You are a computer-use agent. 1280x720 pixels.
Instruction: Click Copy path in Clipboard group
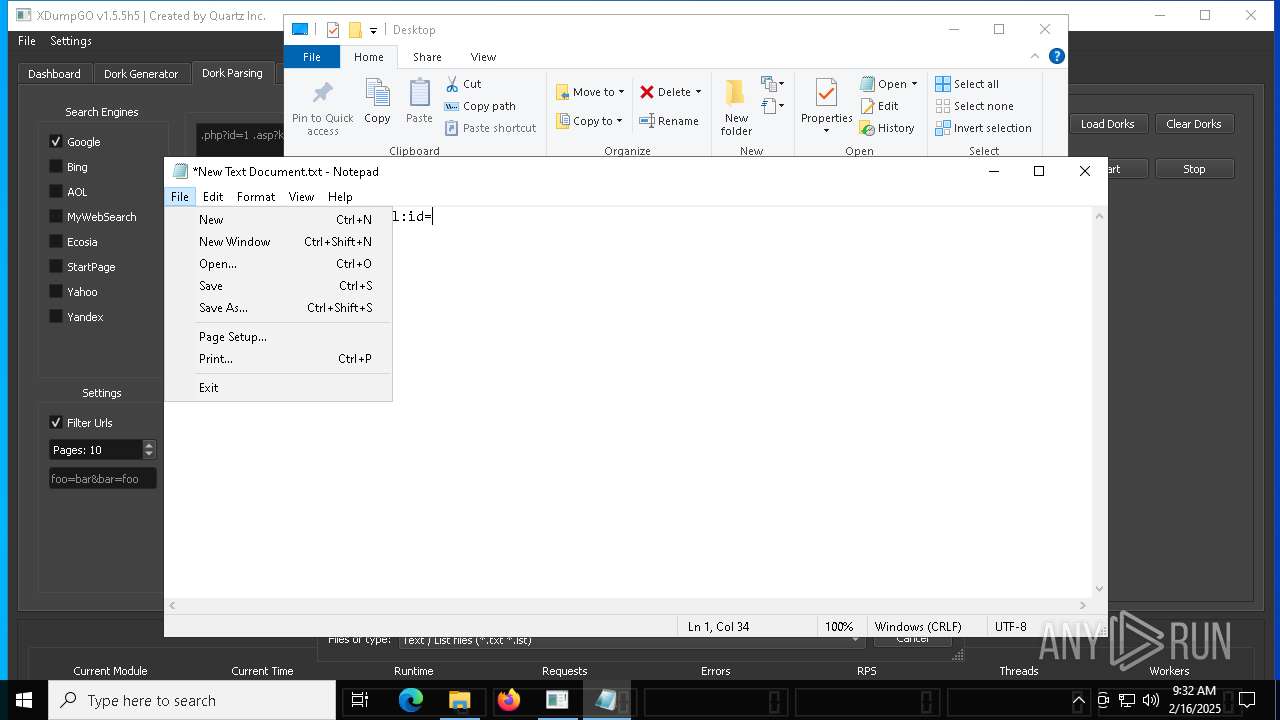480,106
